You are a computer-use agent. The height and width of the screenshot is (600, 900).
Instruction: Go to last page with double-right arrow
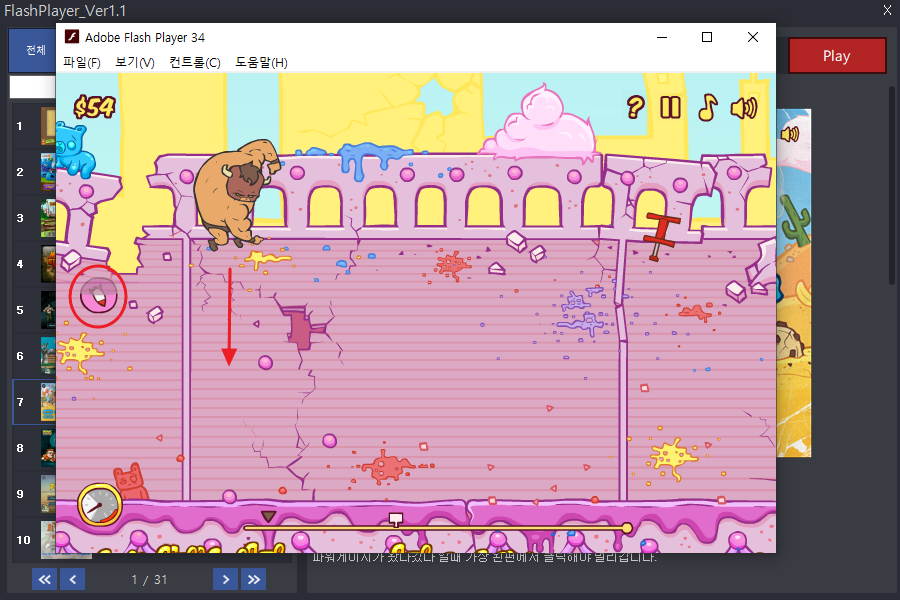(254, 579)
